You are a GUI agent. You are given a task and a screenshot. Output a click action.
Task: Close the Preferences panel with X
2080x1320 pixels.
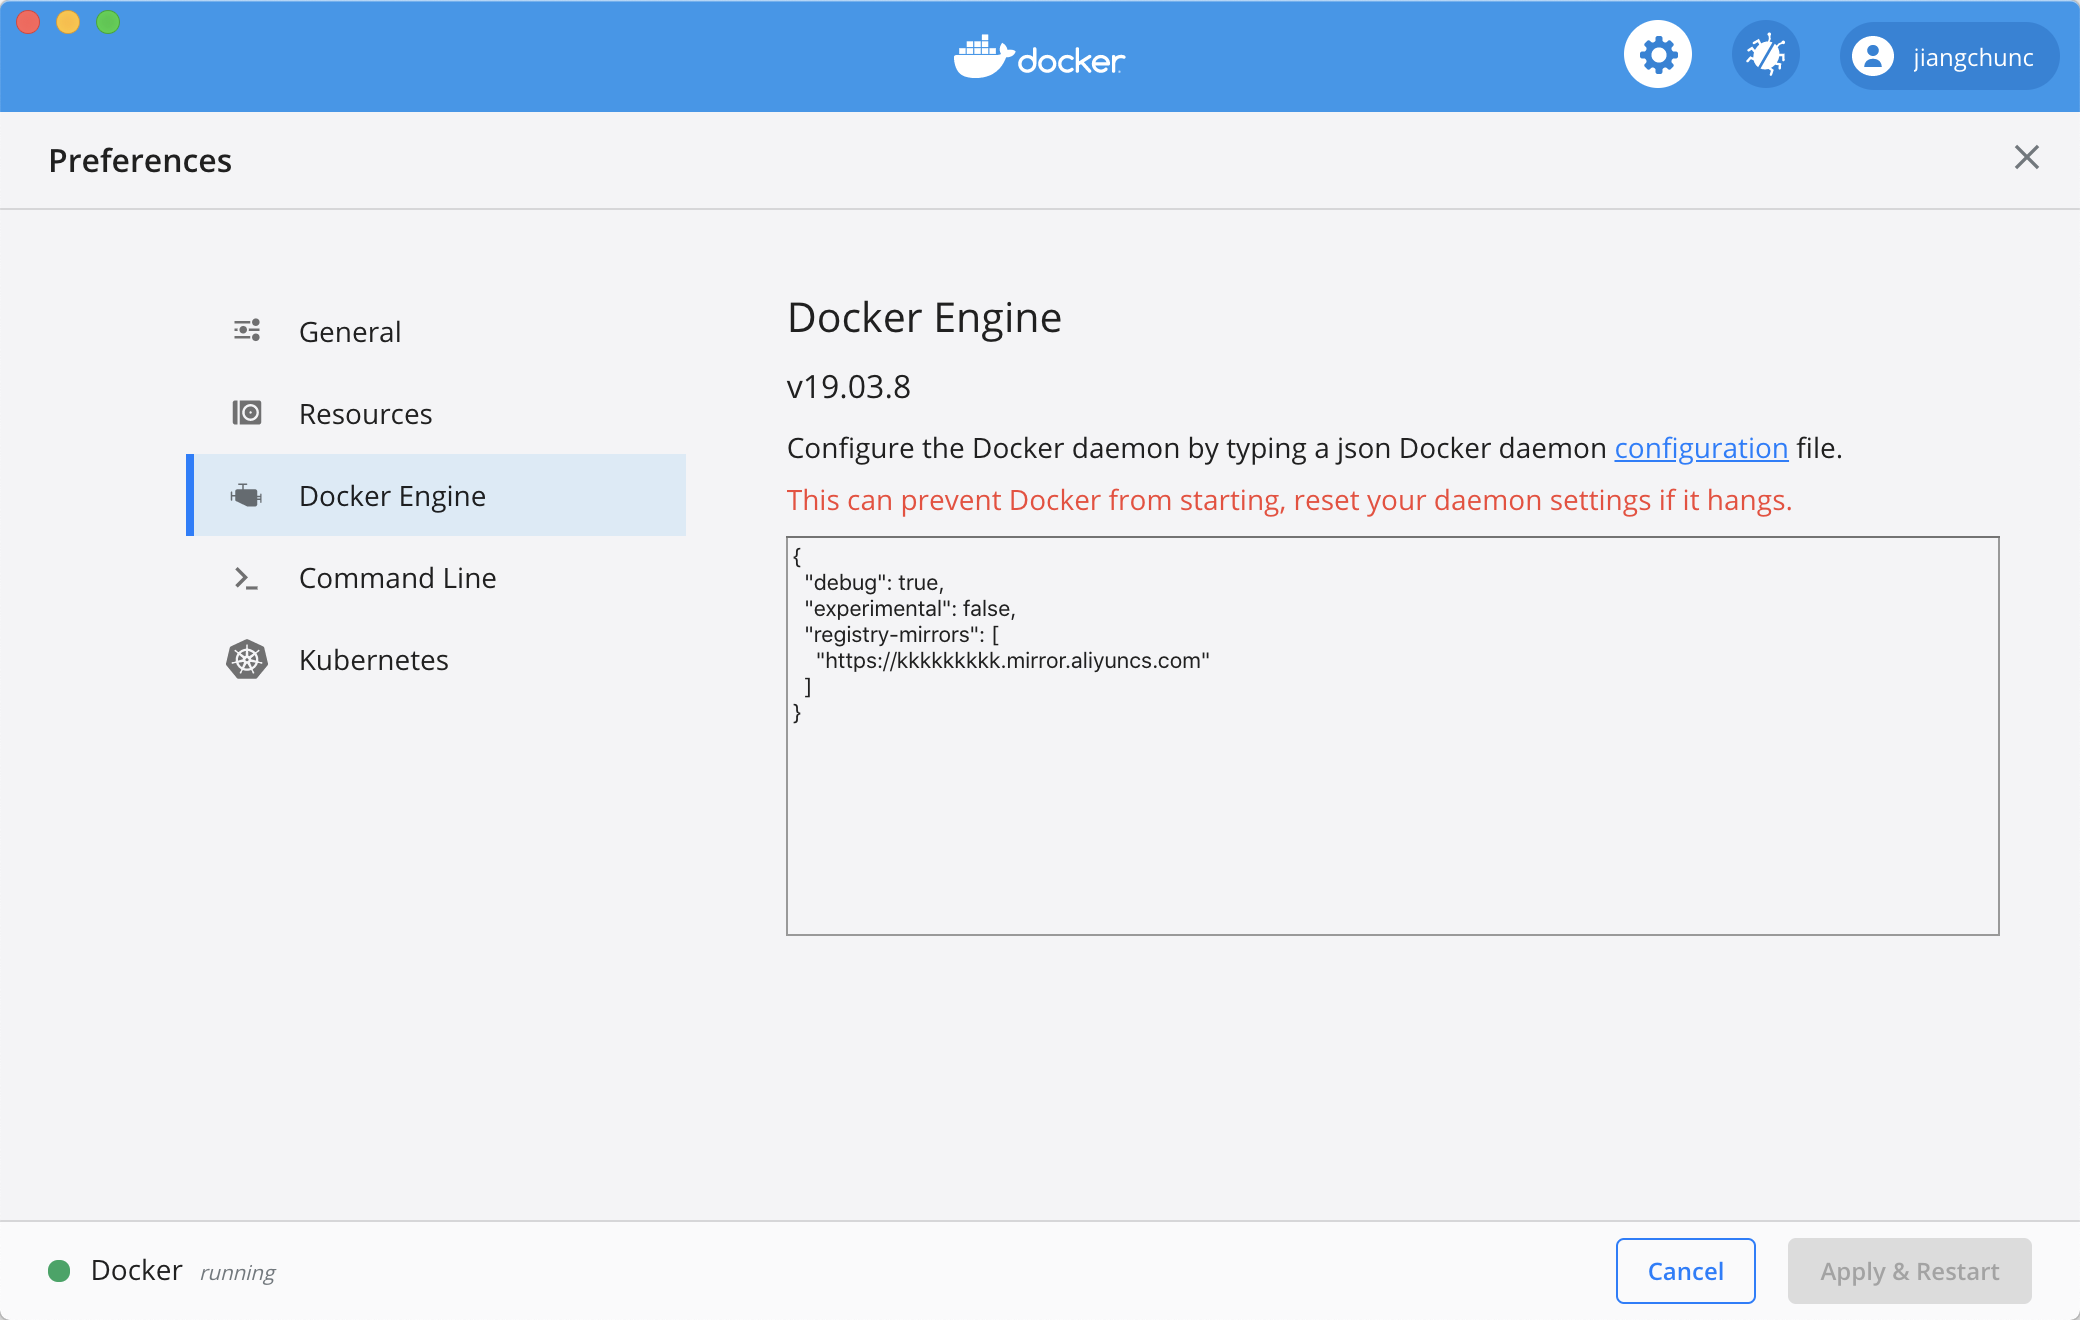[2026, 157]
